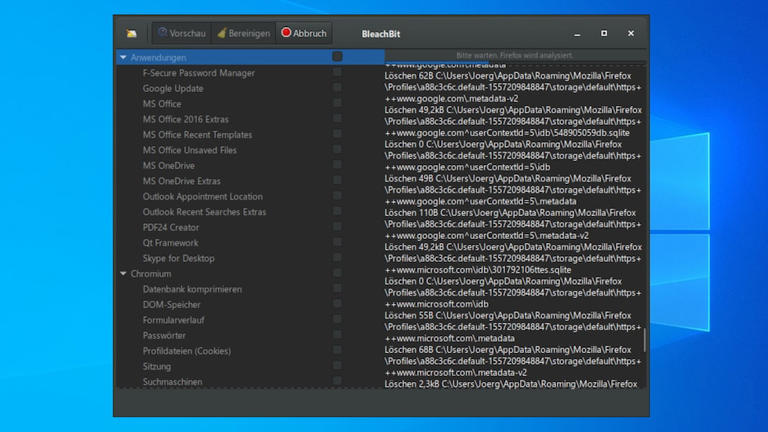This screenshot has width=768, height=432.
Task: Select Datenbank komprimieren under Chromium
Action: point(192,289)
